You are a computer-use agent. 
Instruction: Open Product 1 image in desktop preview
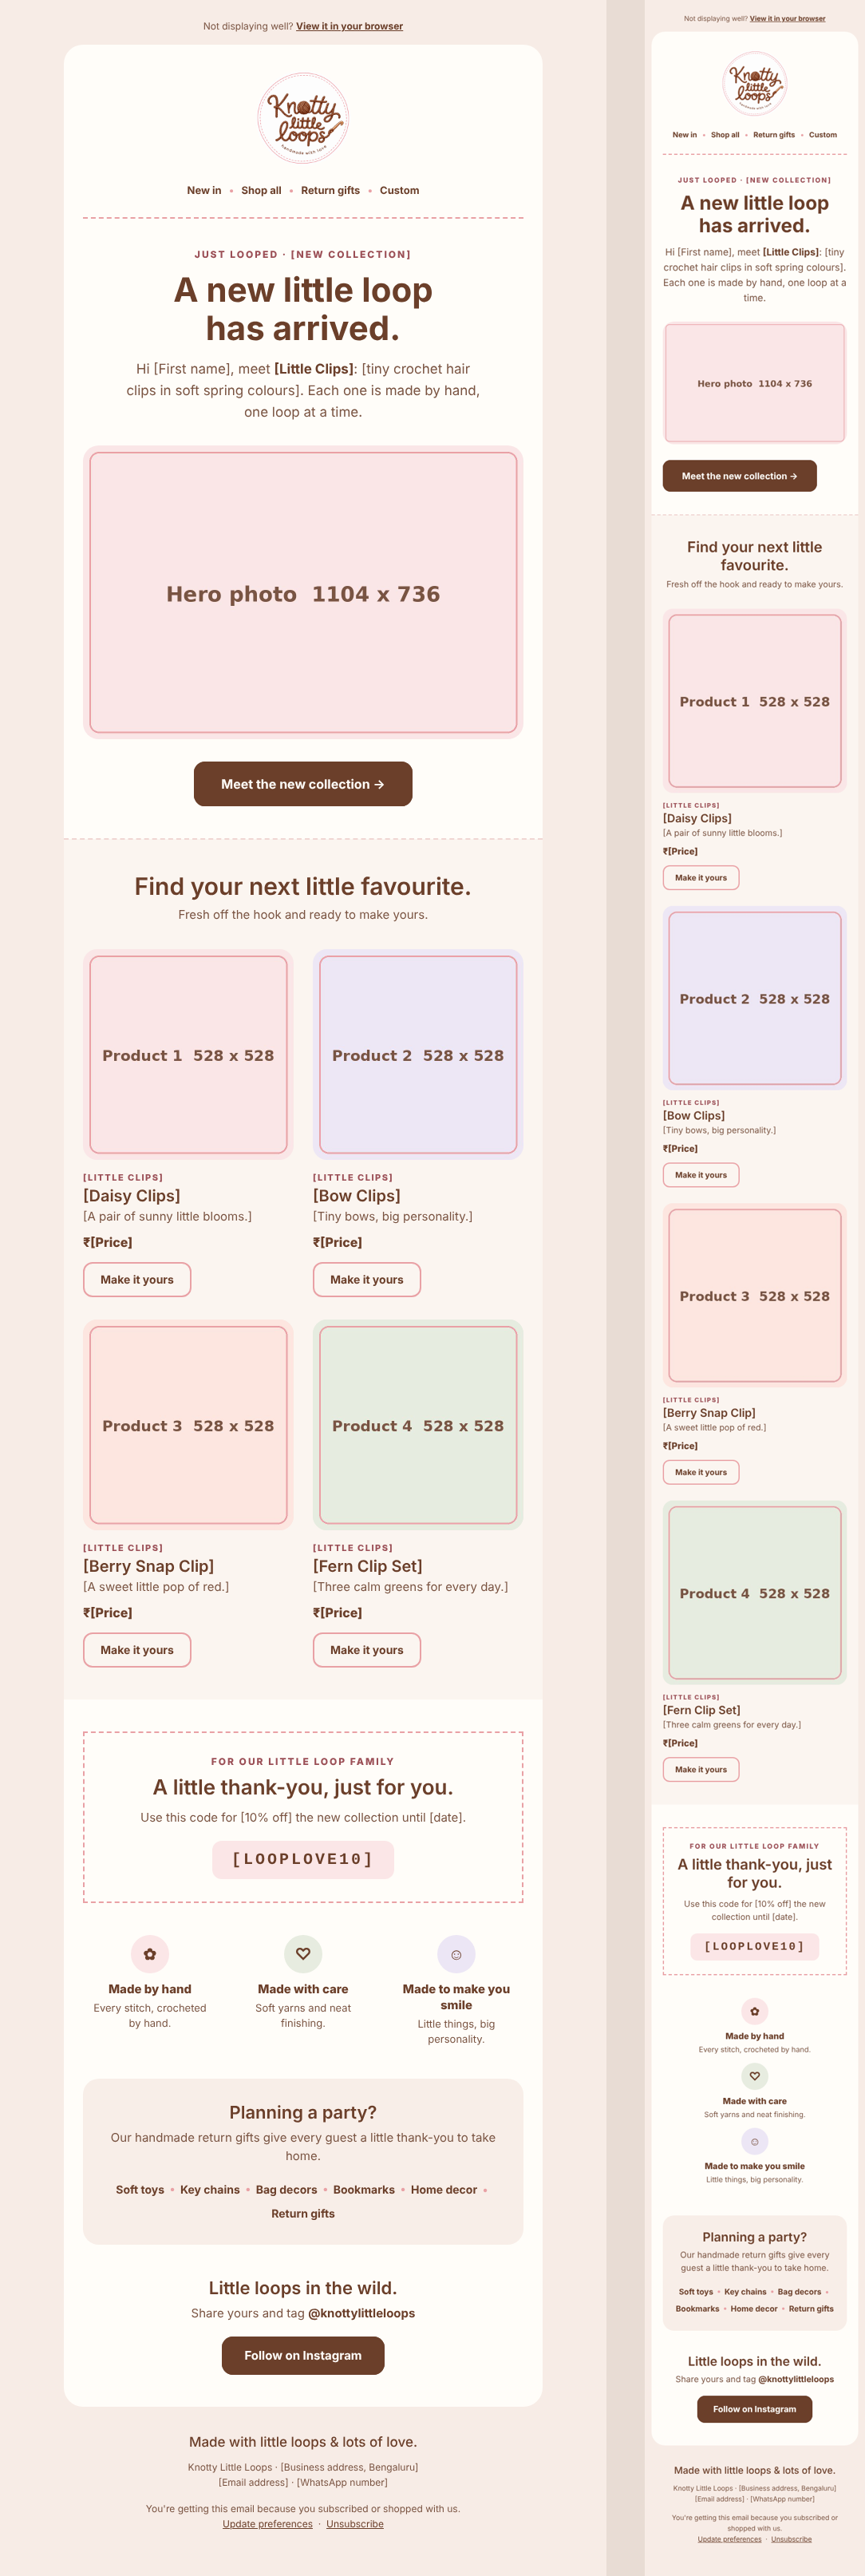click(188, 1054)
